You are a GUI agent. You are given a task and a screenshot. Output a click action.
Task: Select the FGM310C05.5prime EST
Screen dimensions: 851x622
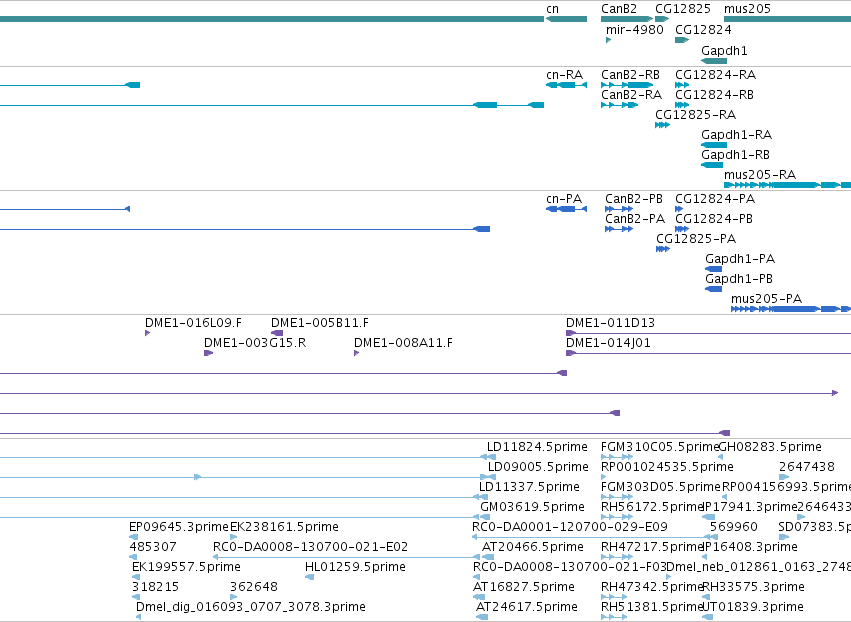click(617, 457)
